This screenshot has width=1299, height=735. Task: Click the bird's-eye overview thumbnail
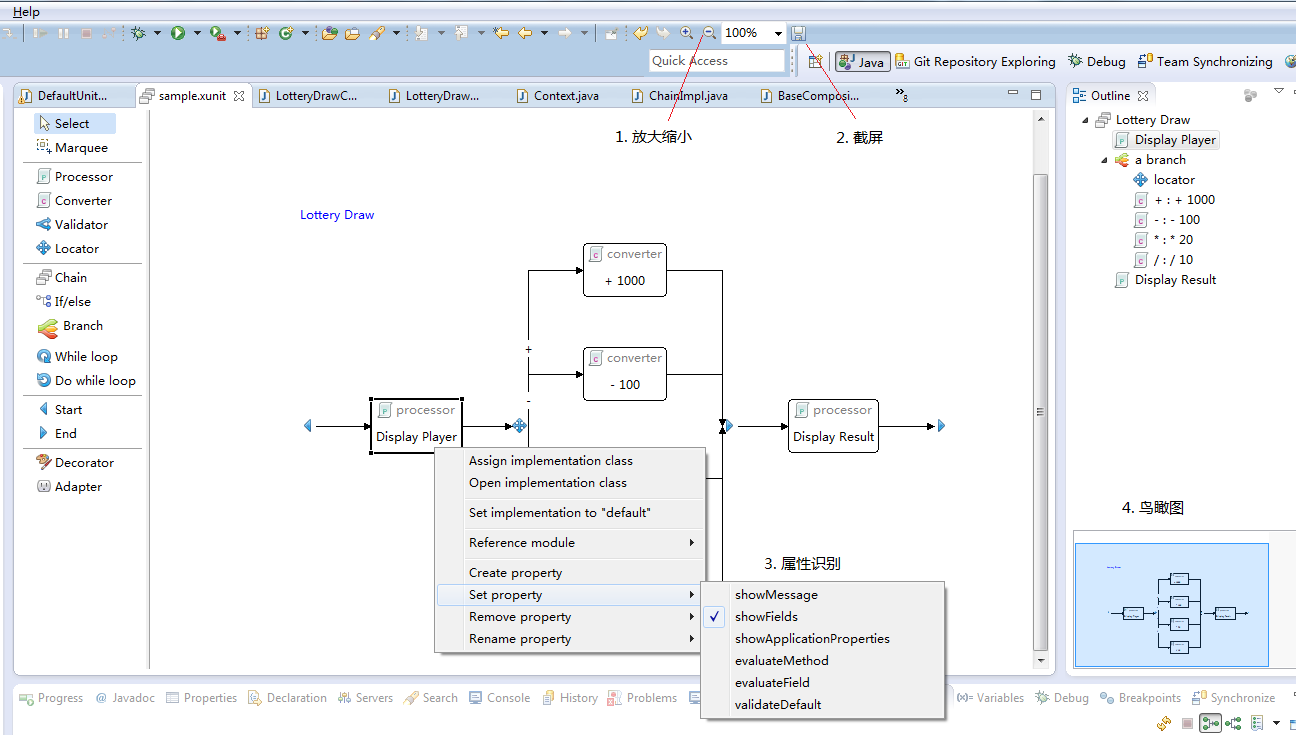click(1171, 605)
